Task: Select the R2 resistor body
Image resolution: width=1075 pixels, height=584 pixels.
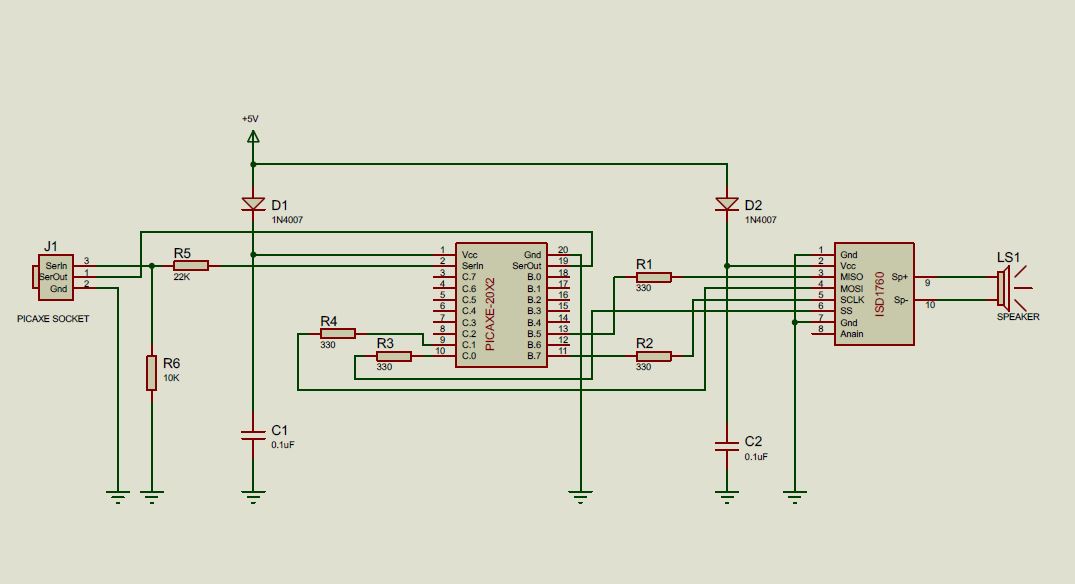Action: click(x=653, y=356)
